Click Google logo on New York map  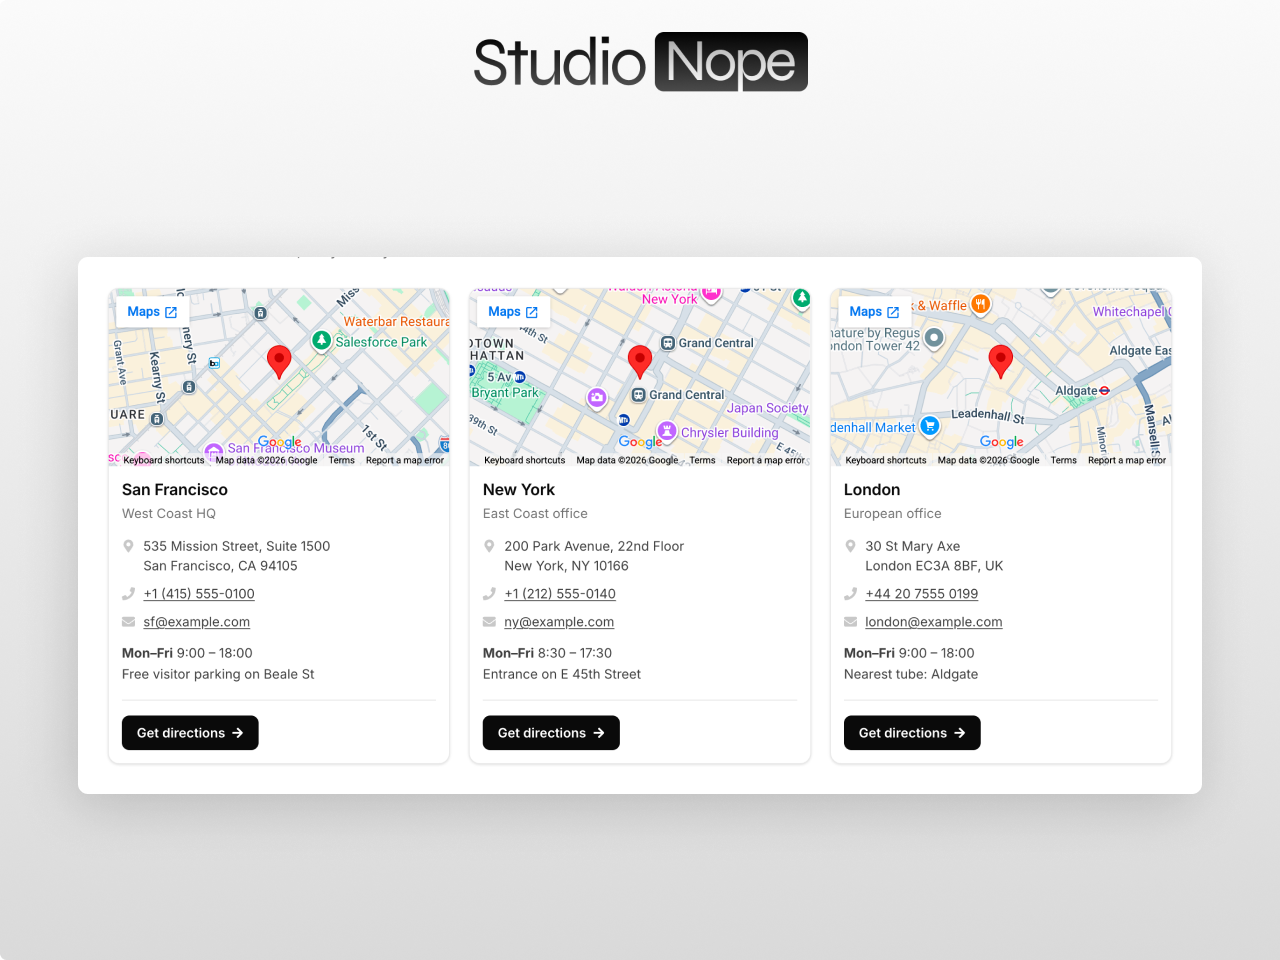click(640, 442)
